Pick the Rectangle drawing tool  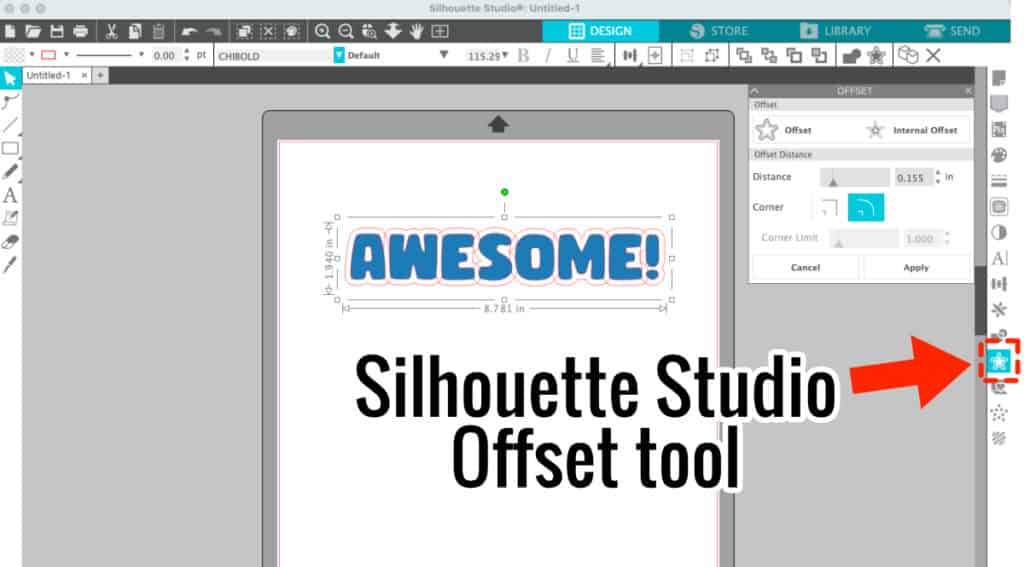pos(10,148)
